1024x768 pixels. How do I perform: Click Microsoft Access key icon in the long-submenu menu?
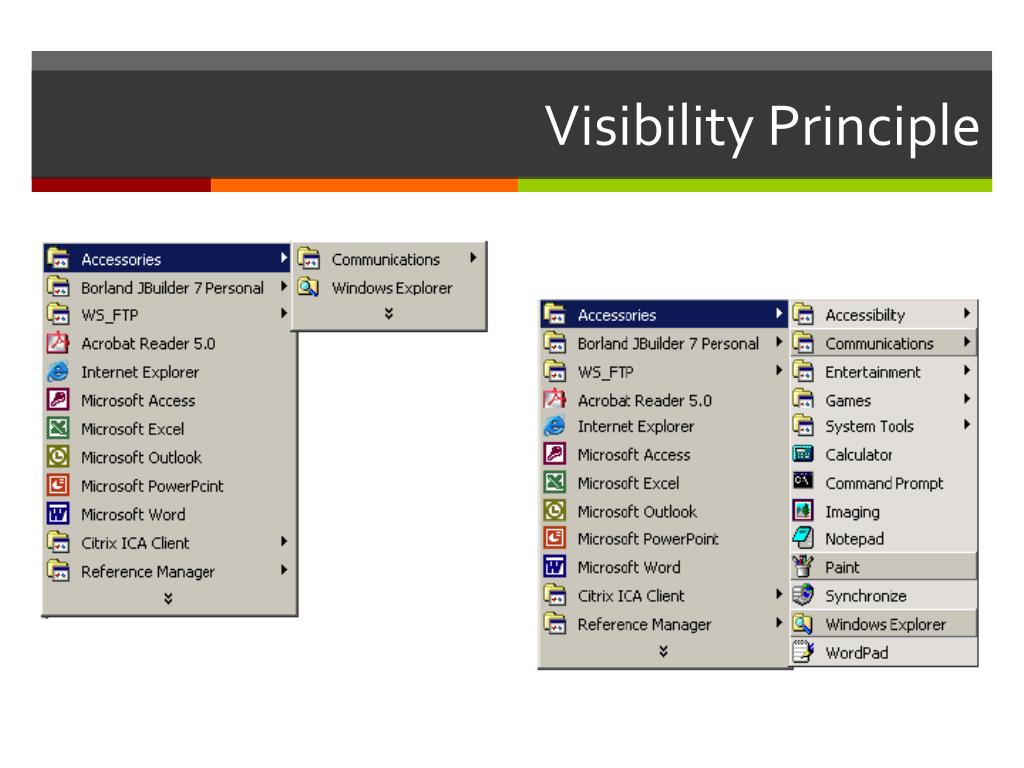click(x=554, y=454)
